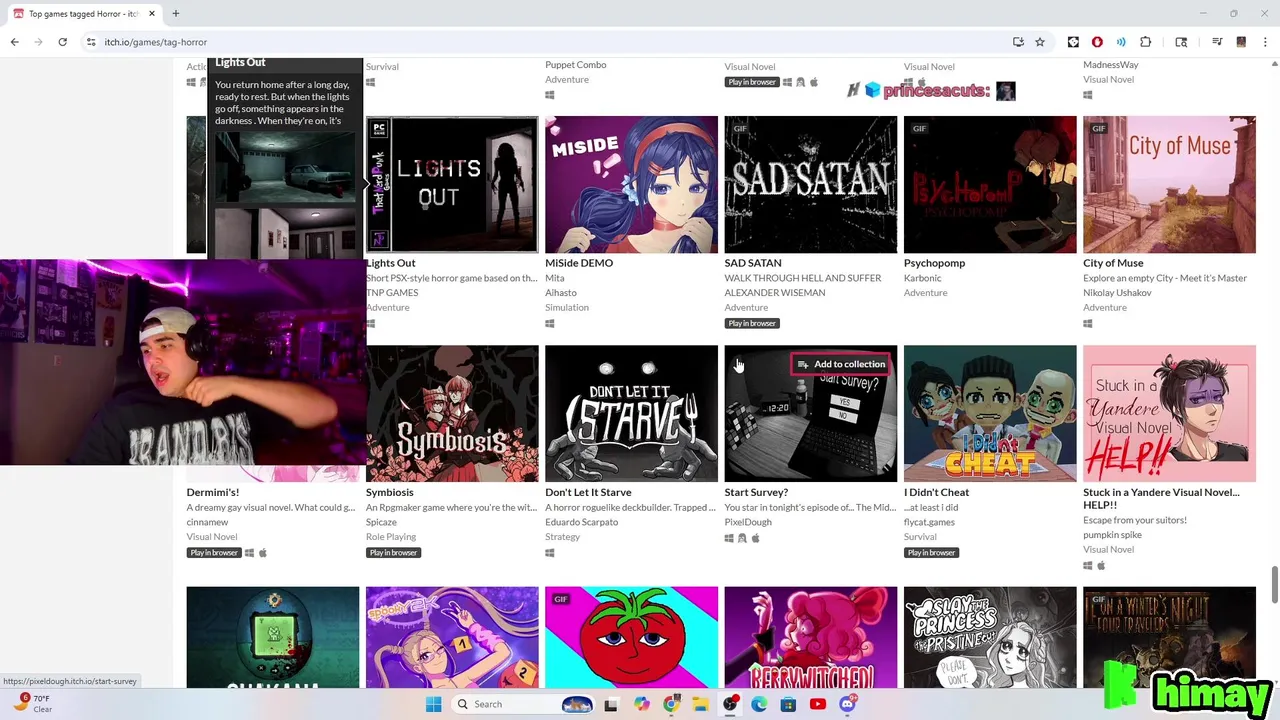Open the Chrome profile avatar

[1241, 42]
